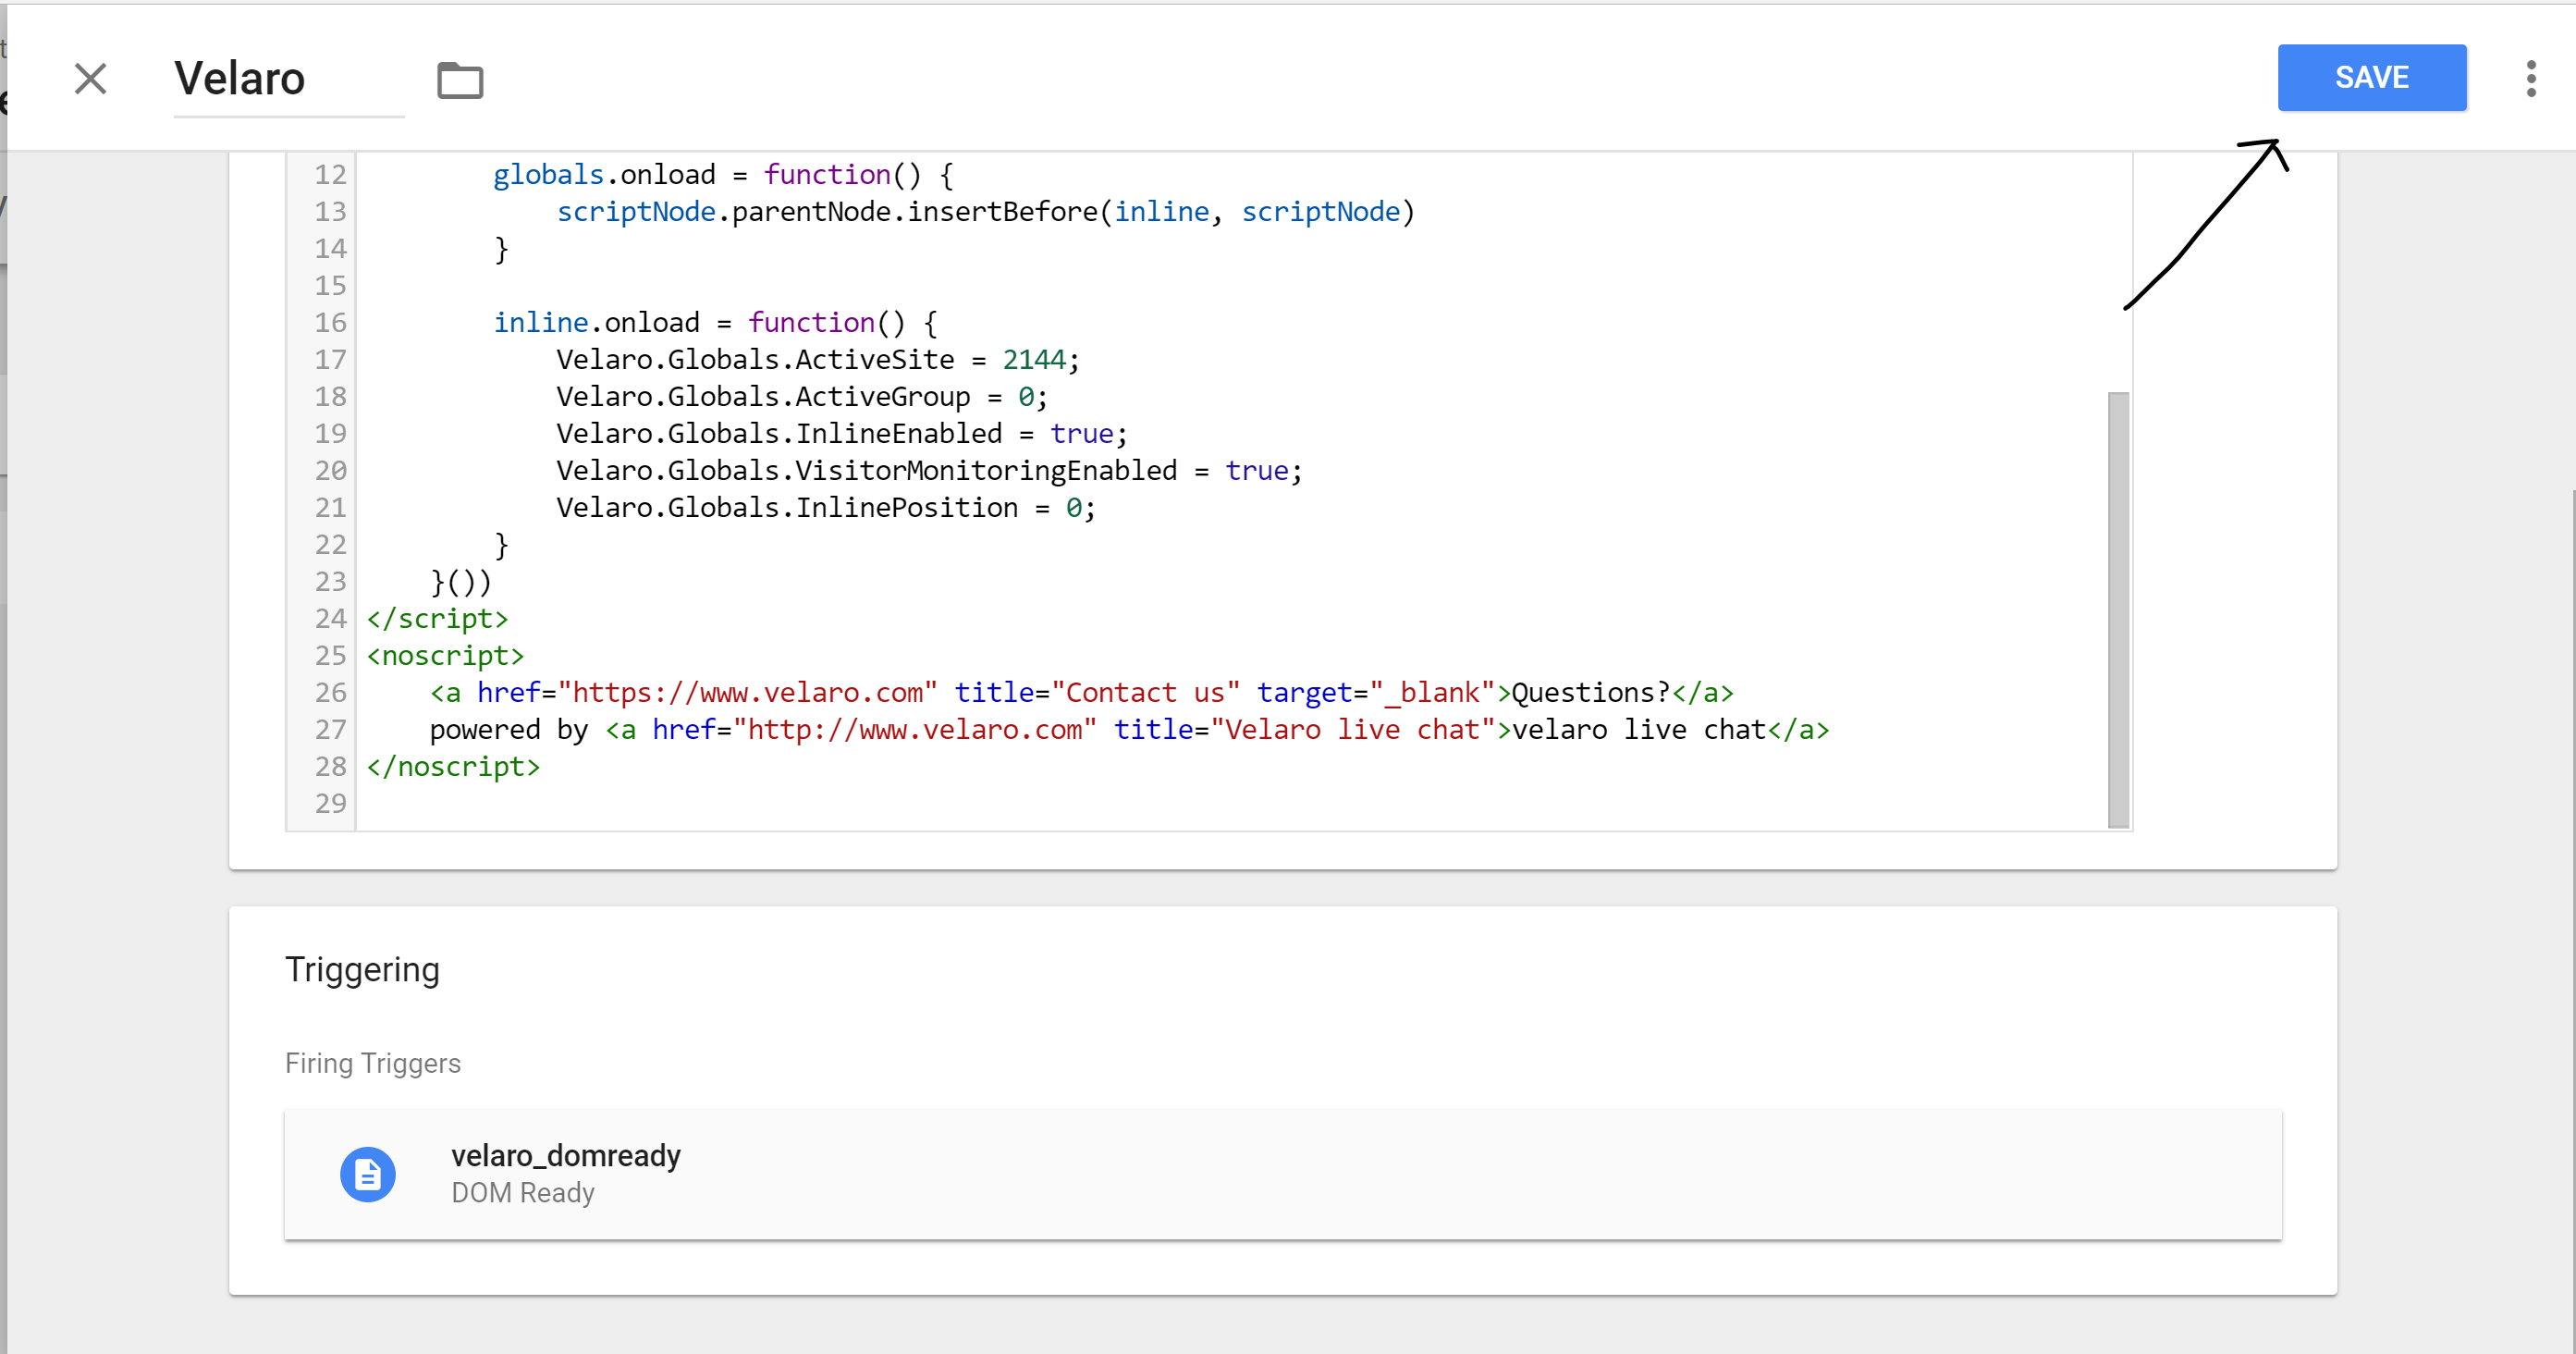This screenshot has height=1354, width=2576.
Task: Click line number 17 in the gutter
Action: (330, 360)
